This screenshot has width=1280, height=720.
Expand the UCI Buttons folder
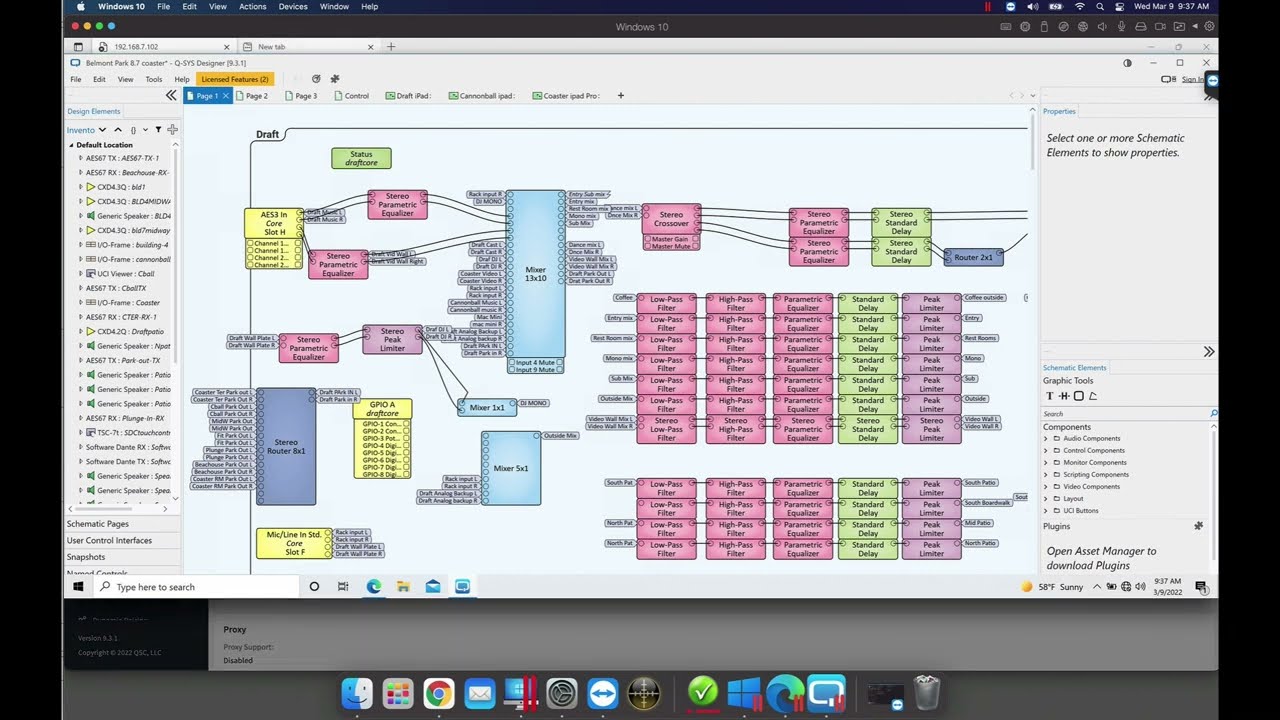1046,511
